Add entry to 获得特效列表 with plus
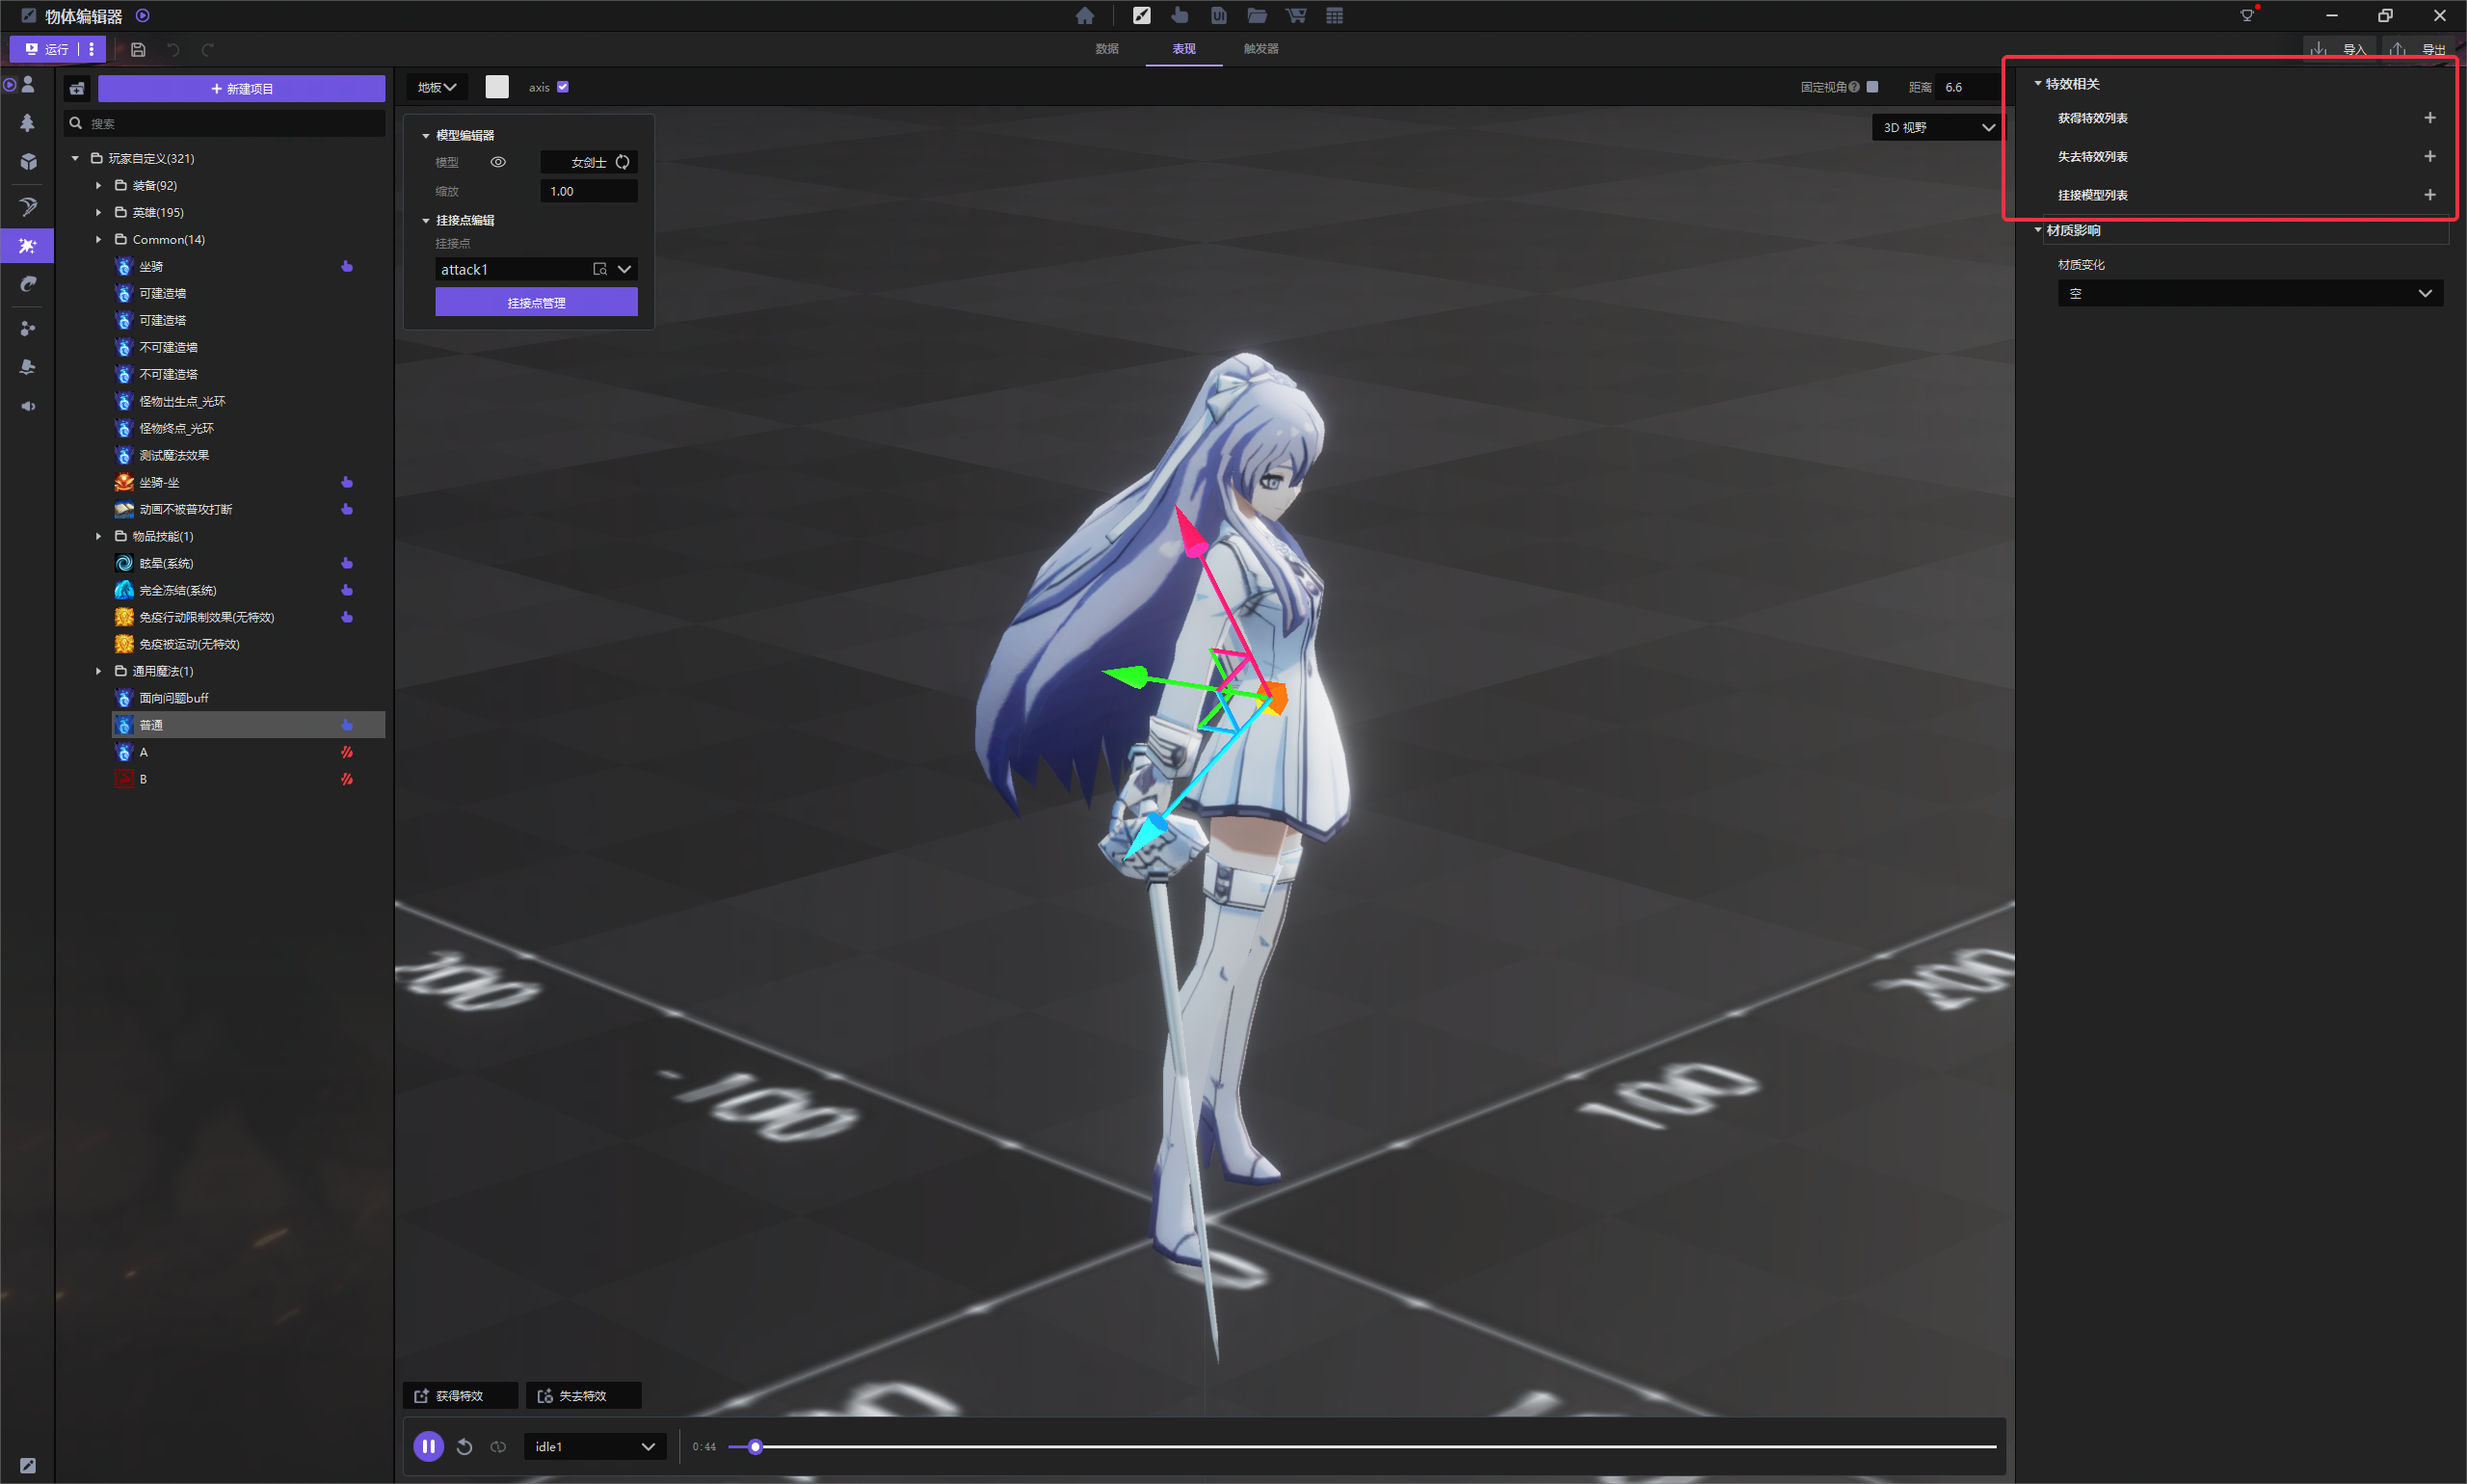Viewport: 2467px width, 1484px height. [x=2429, y=118]
